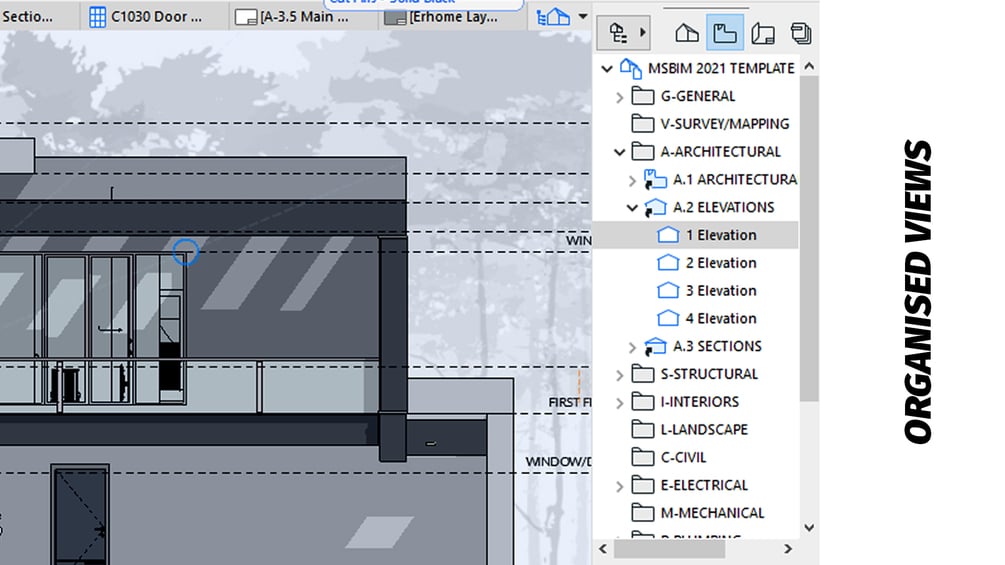Select the A.2 ELEVATIONS clone folder icon

click(x=655, y=208)
